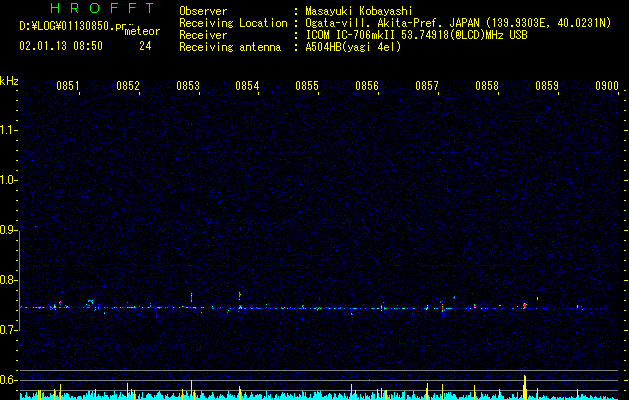
Task: Click the gray frequency range bracket on left axis
Action: pyautogui.click(x=20, y=280)
